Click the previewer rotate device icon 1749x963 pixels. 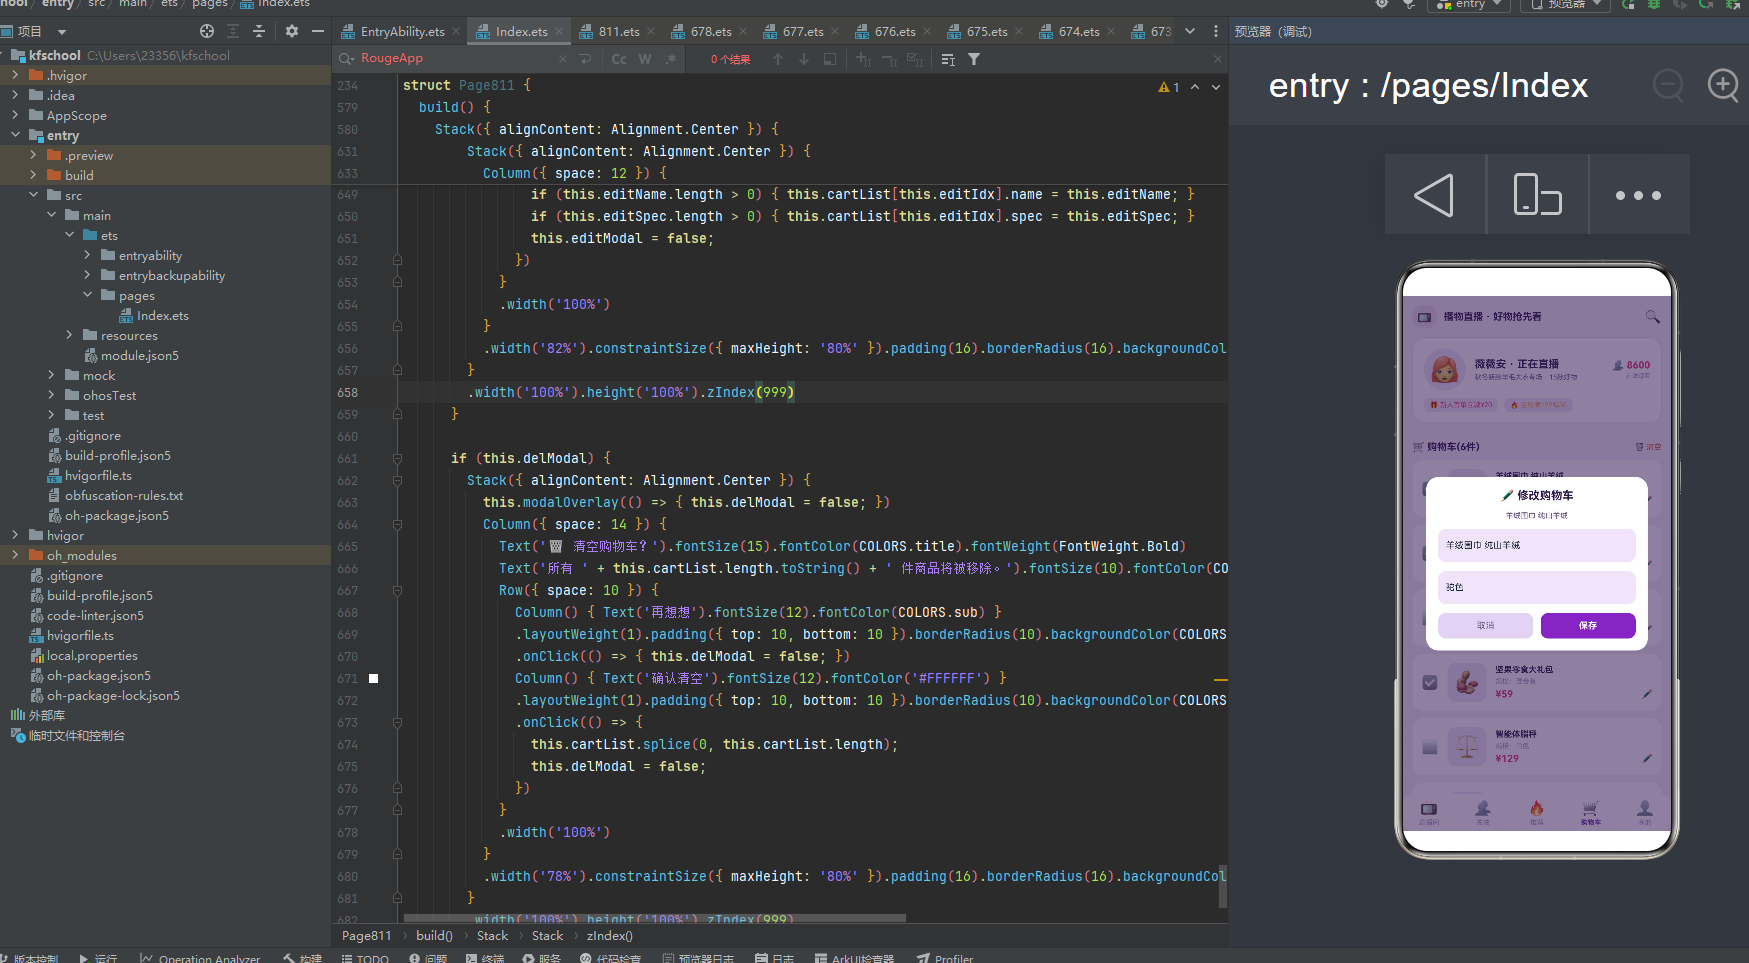(1537, 195)
